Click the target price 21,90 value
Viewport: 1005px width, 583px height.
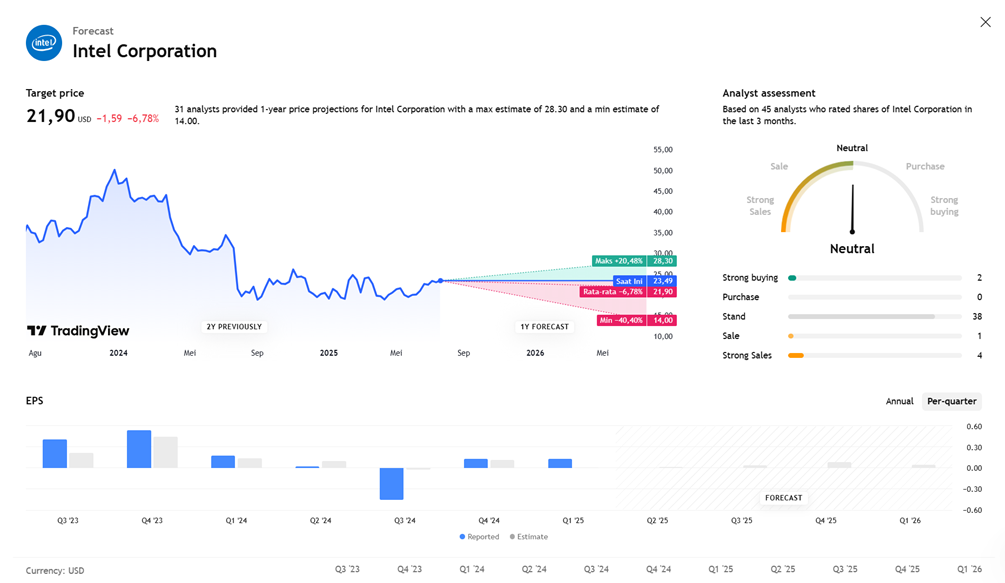51,116
